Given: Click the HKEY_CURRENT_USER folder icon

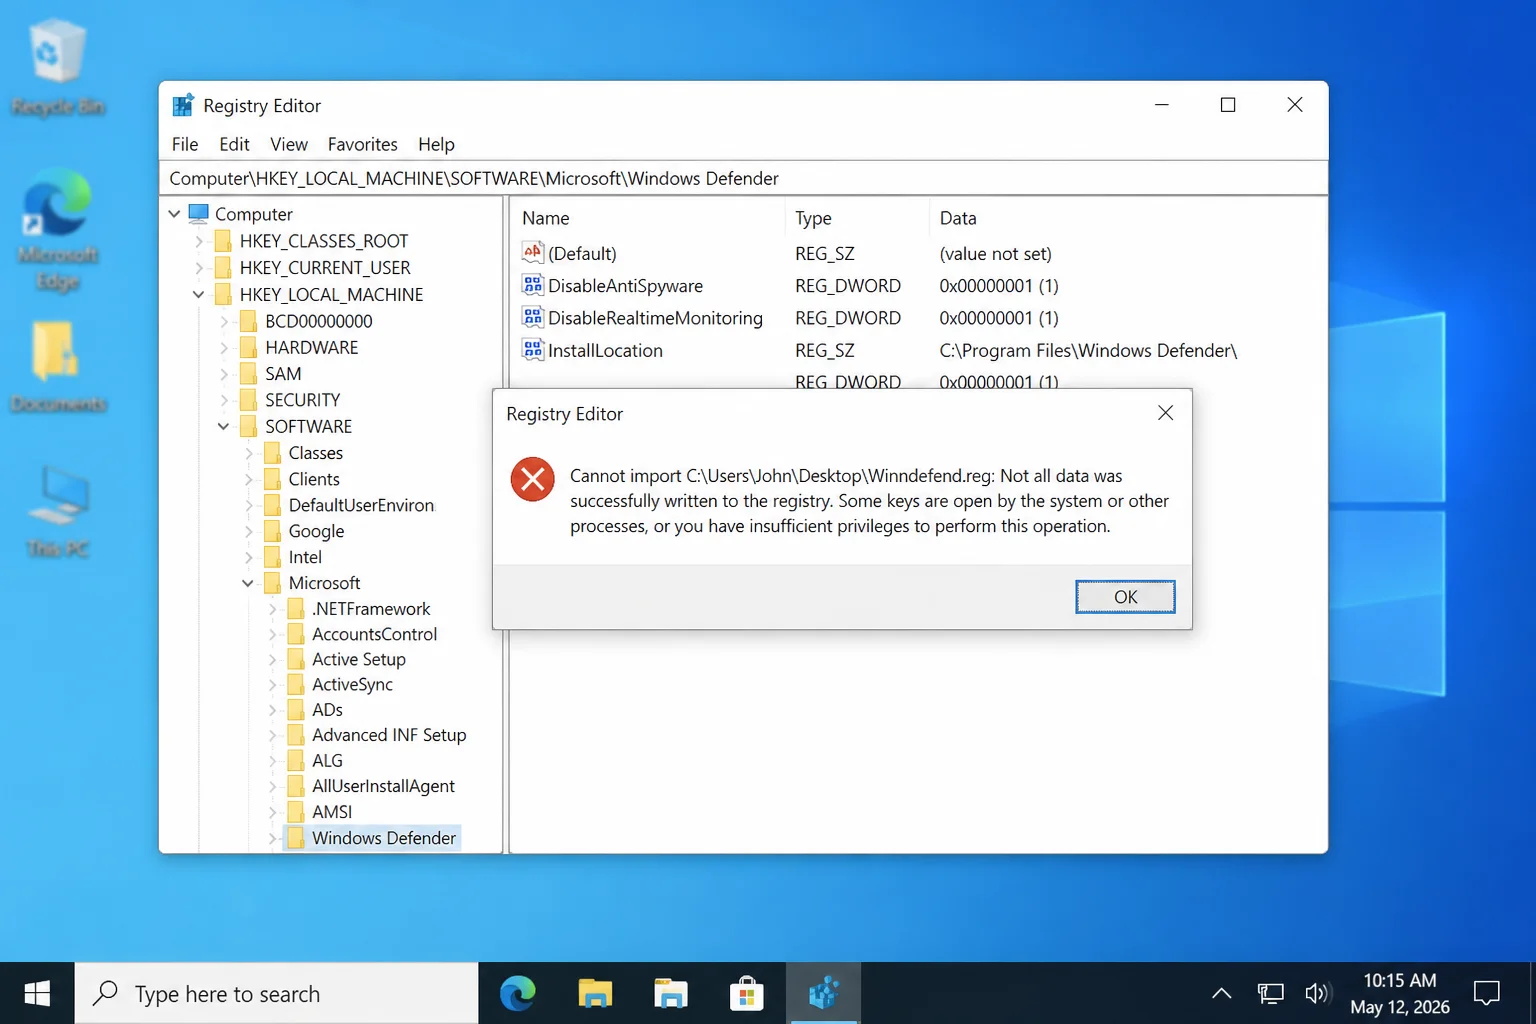Looking at the screenshot, I should [223, 267].
